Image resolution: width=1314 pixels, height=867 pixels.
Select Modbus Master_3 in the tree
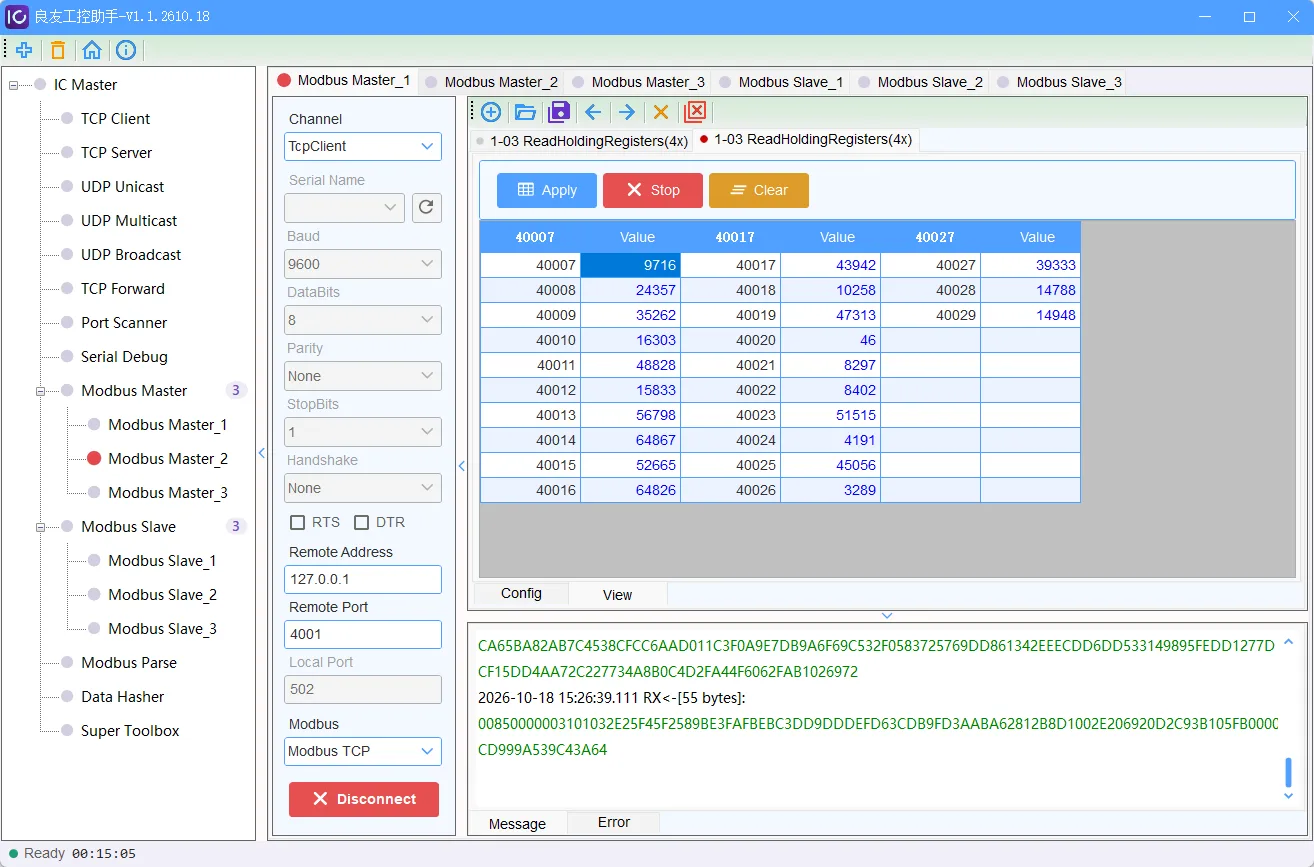pos(168,493)
